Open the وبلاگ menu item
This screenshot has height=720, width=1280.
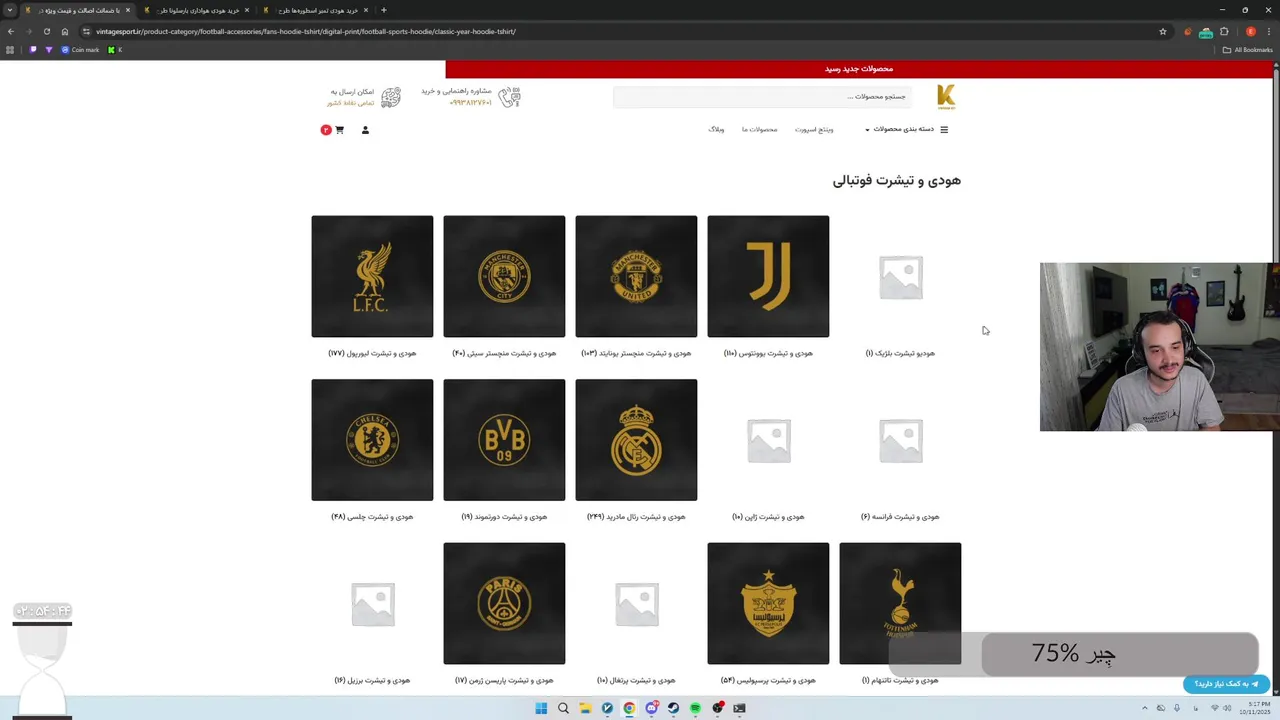point(716,129)
